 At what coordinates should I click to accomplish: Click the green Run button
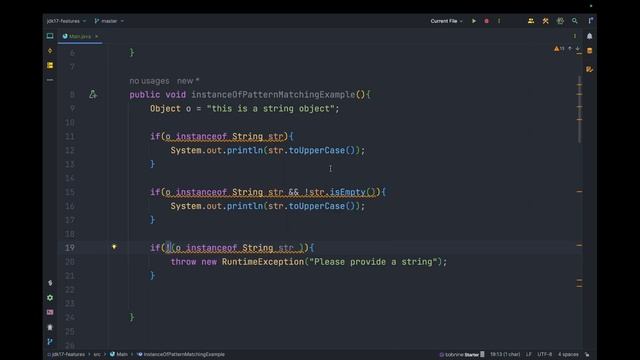[474, 21]
